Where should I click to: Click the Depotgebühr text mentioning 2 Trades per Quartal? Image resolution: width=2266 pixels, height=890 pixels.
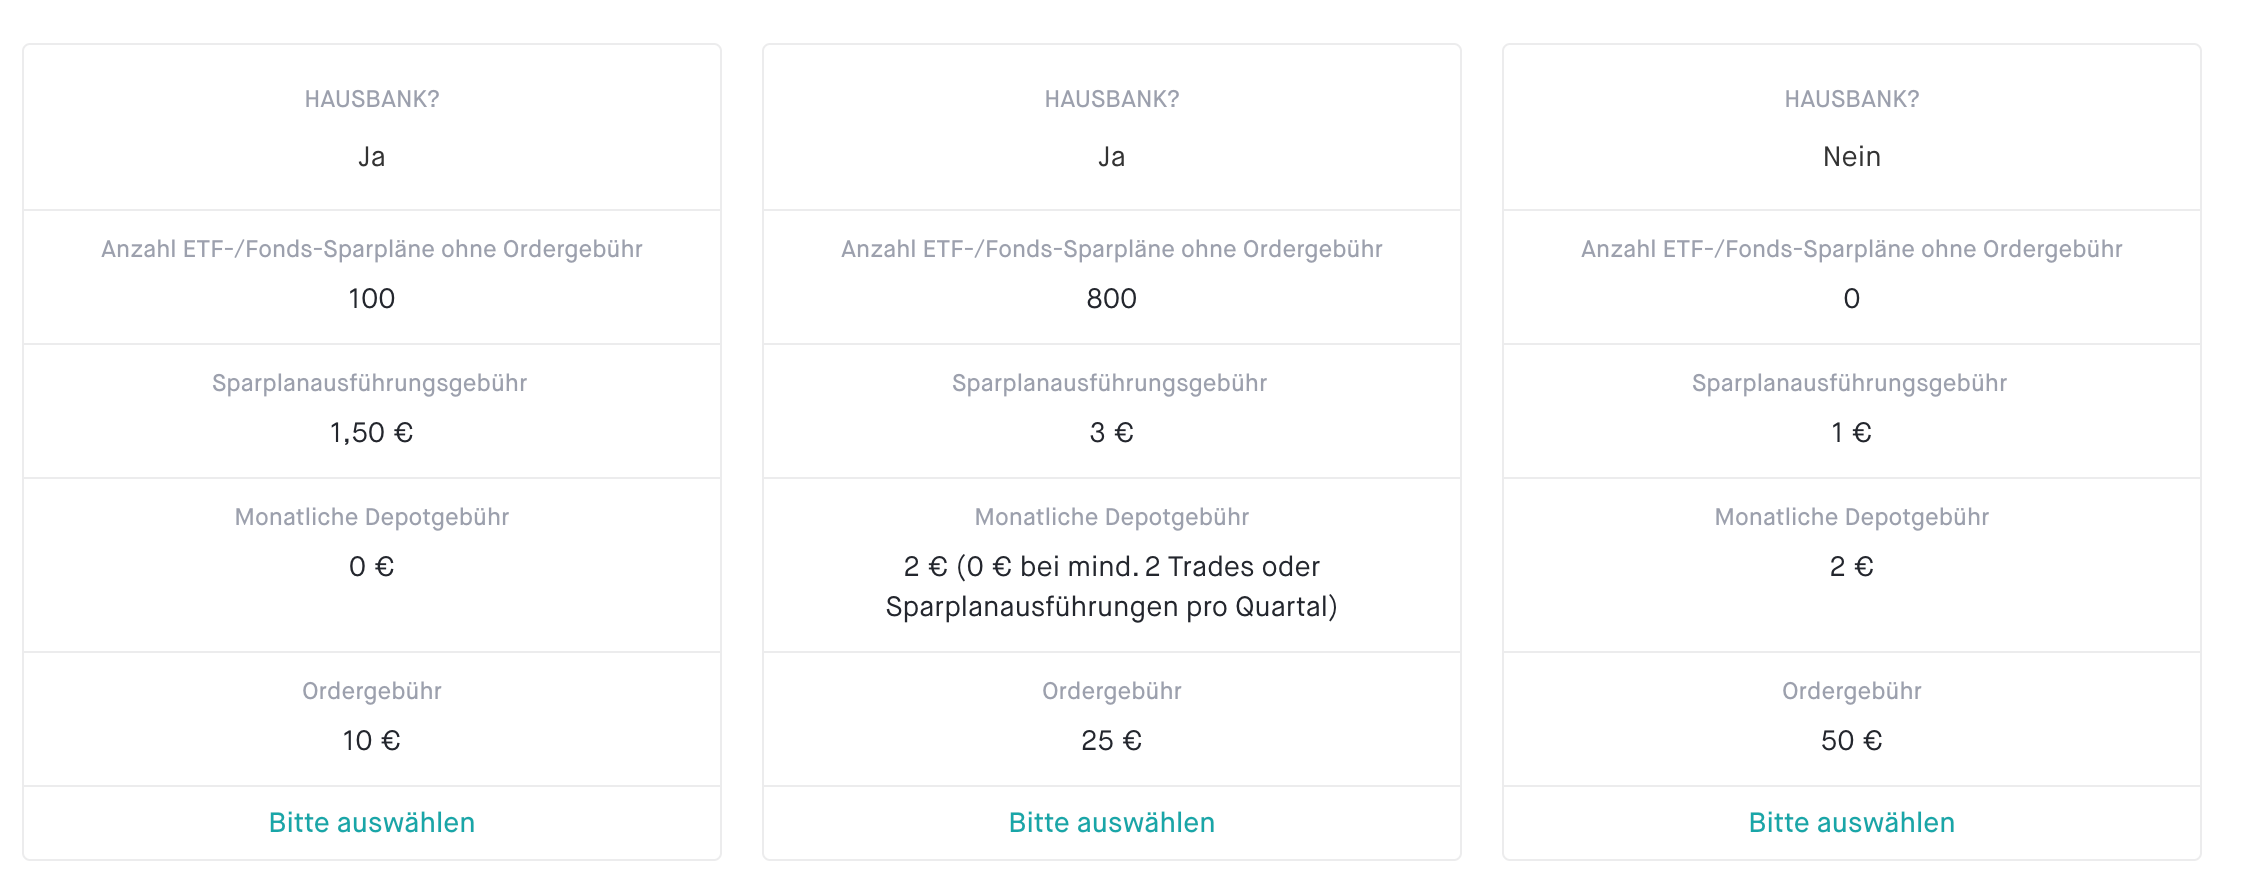pos(1111,587)
